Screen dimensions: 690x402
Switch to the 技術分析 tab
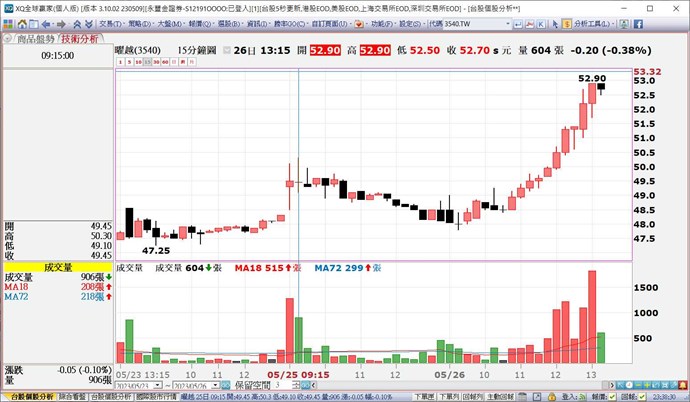(x=80, y=39)
